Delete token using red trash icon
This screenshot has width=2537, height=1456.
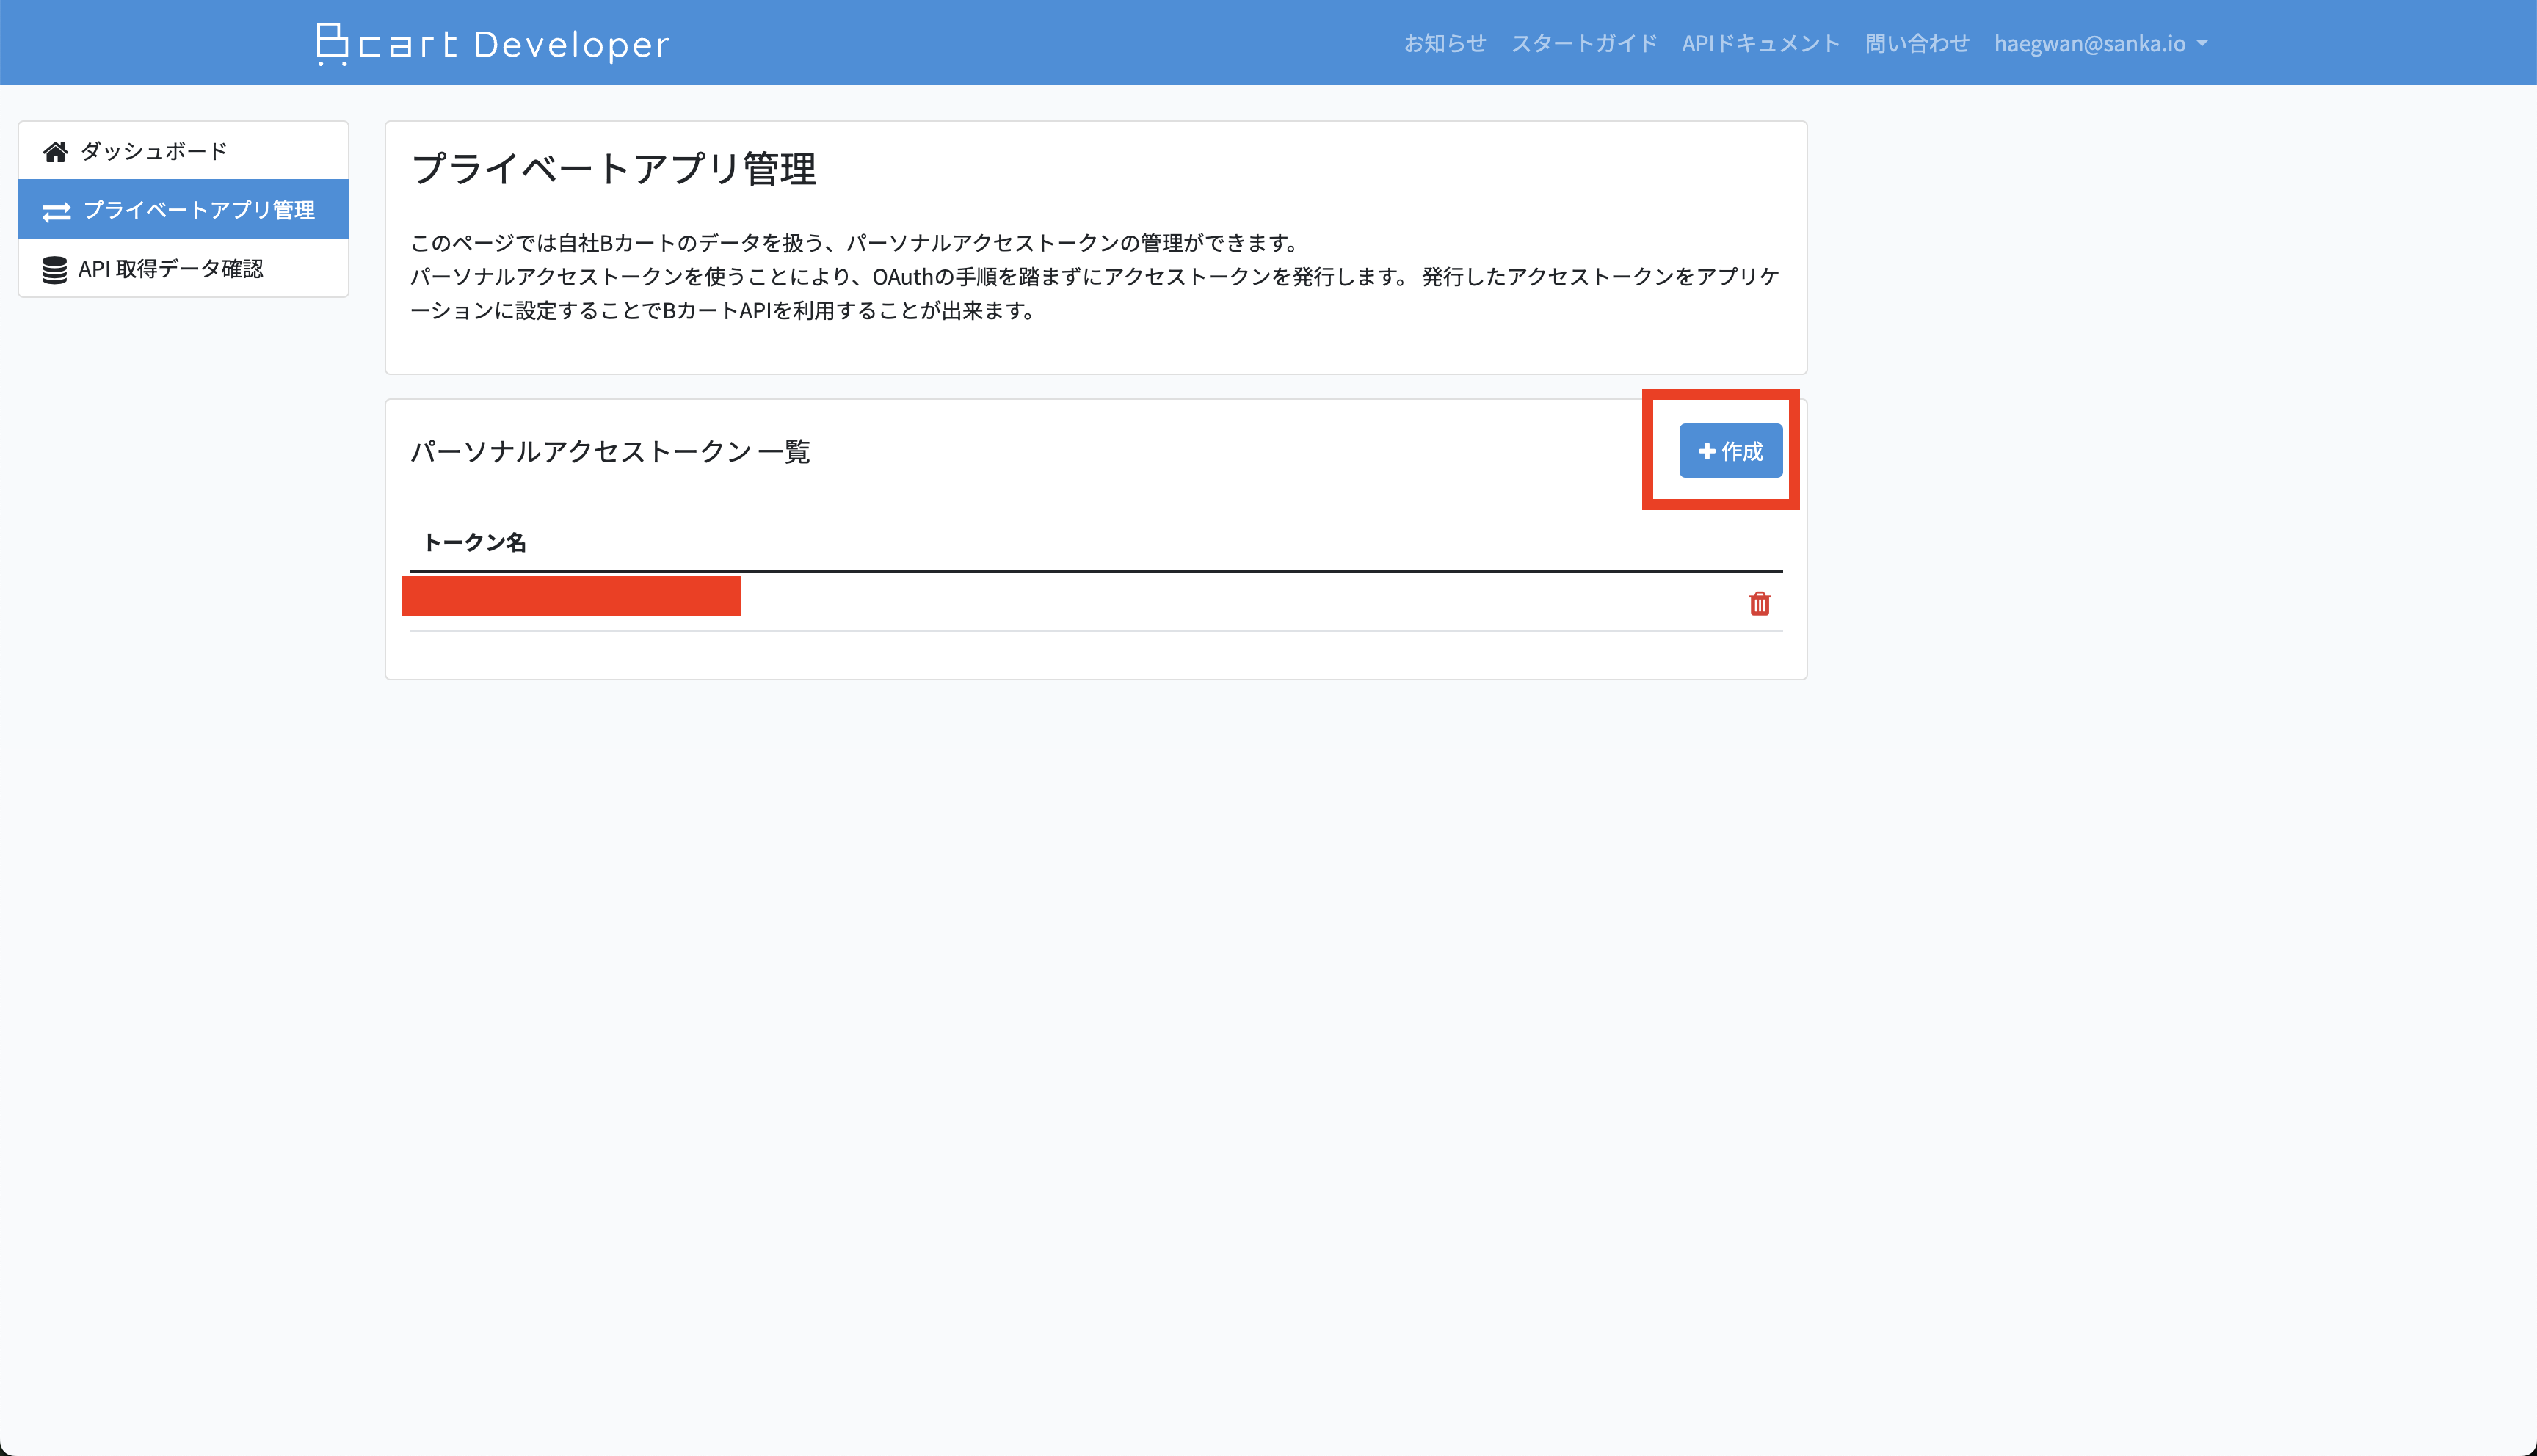tap(1759, 603)
